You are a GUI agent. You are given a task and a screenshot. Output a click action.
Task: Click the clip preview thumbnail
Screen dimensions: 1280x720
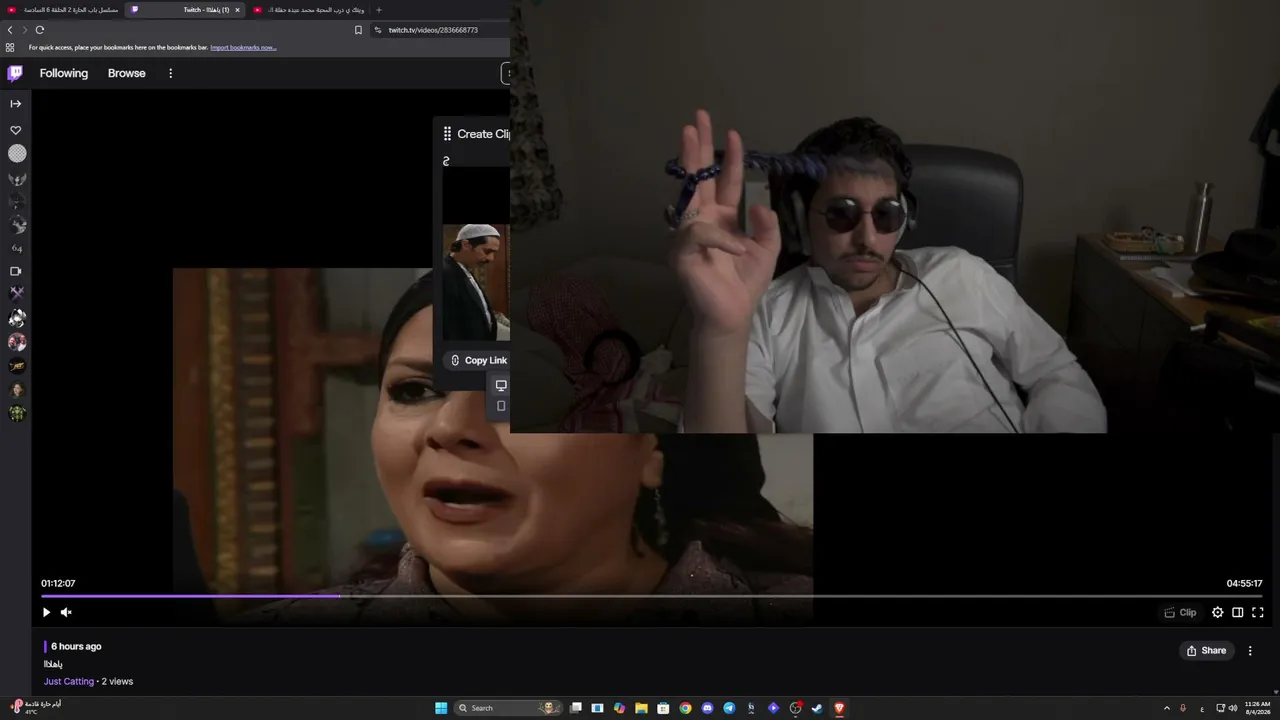point(476,282)
